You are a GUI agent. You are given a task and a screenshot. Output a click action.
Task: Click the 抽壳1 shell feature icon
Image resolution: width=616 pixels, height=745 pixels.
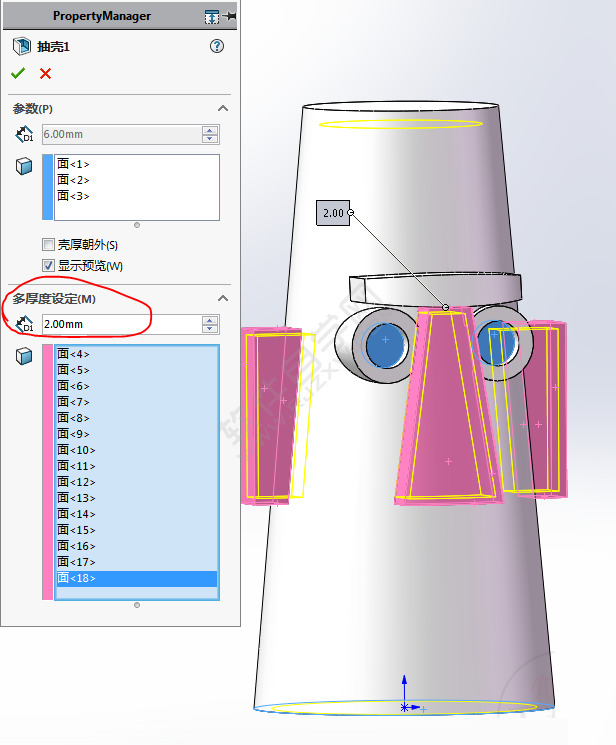tap(22, 46)
